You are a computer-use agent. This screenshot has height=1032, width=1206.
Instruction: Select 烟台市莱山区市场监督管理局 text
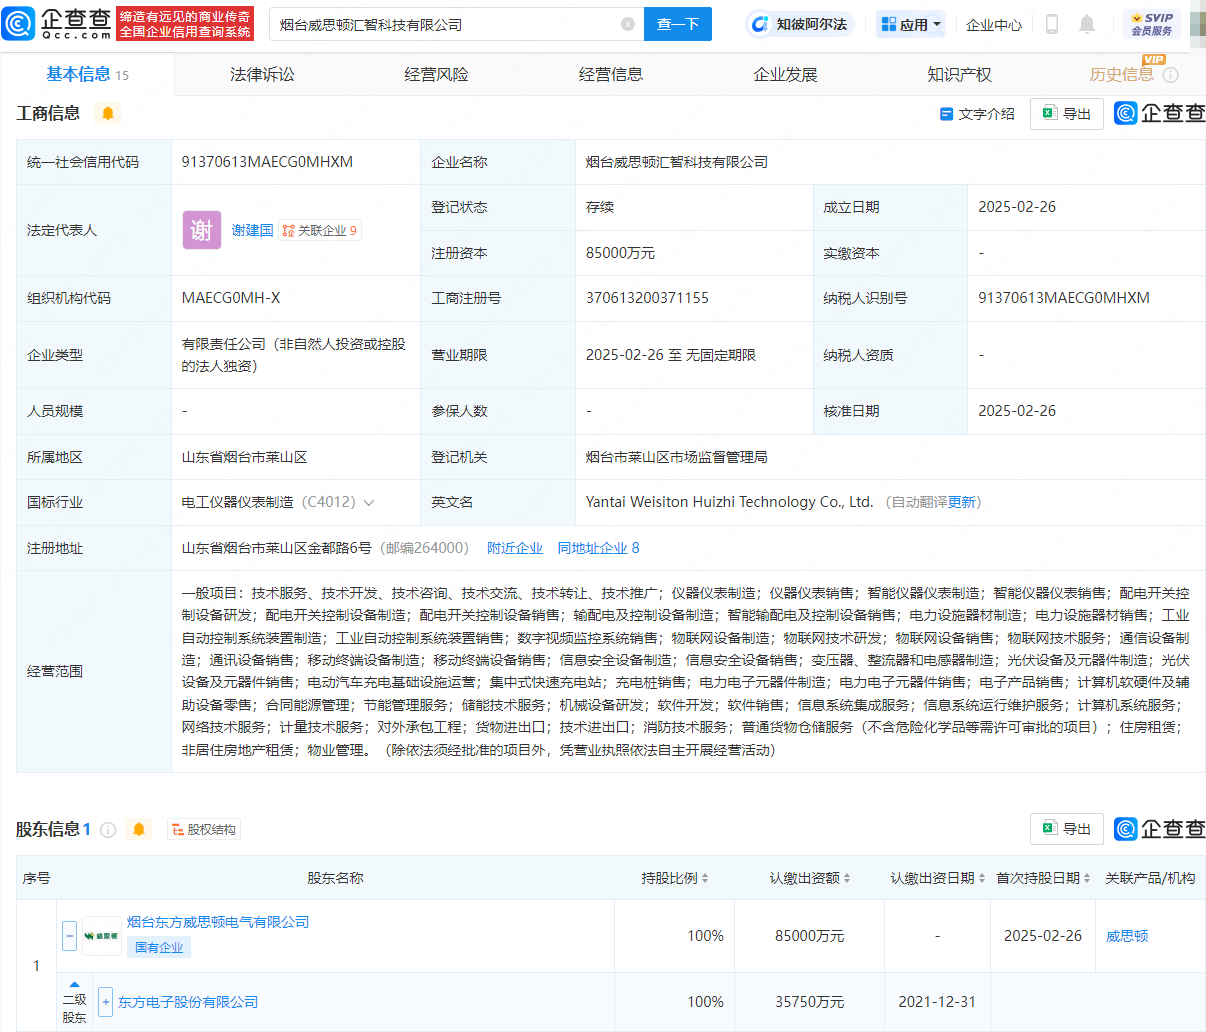coord(676,457)
